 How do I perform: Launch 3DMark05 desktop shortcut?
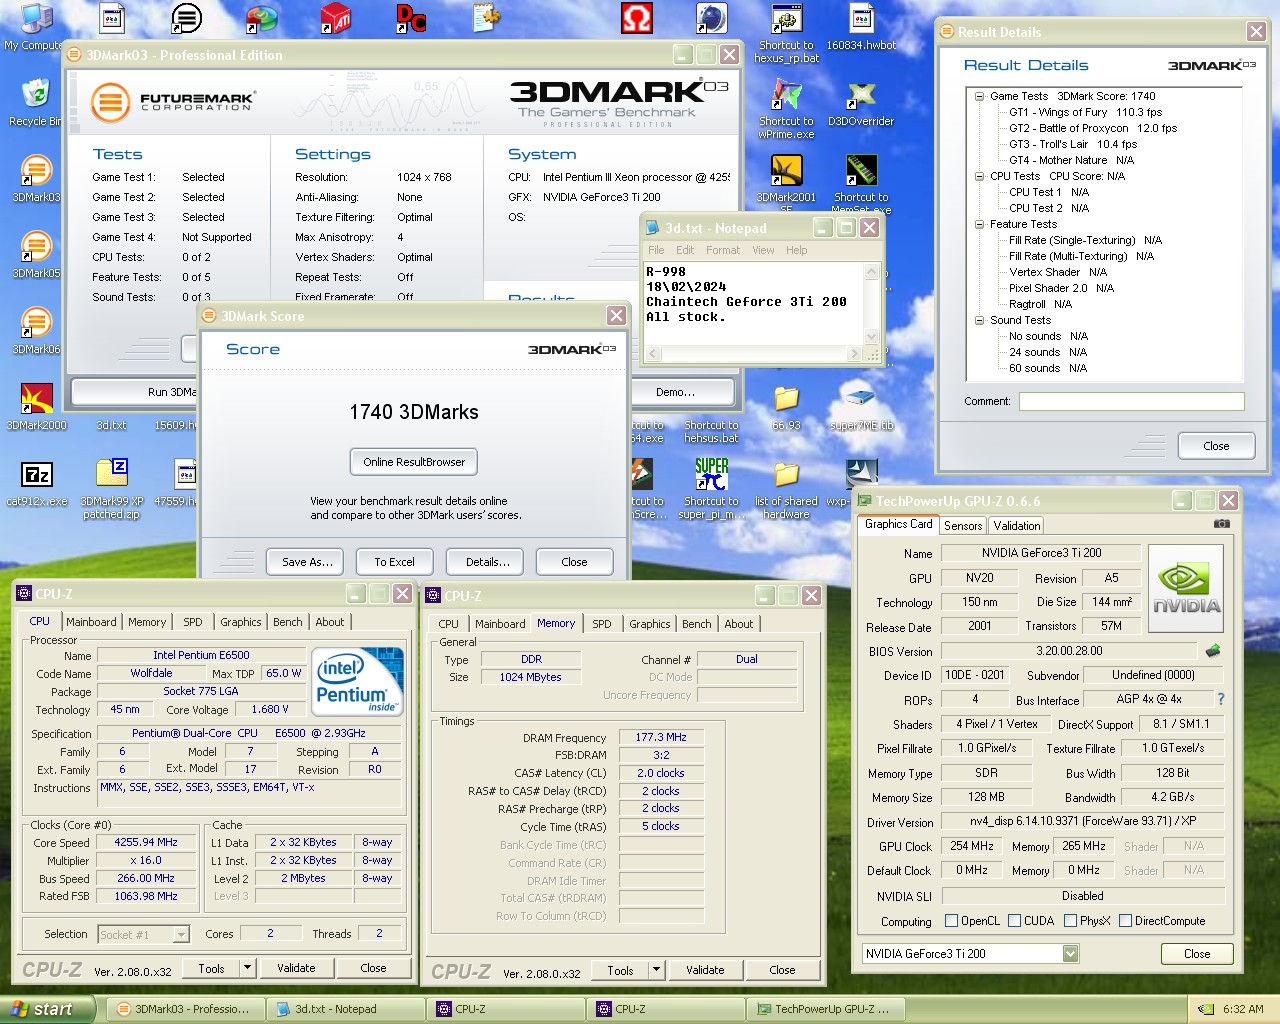click(36, 246)
